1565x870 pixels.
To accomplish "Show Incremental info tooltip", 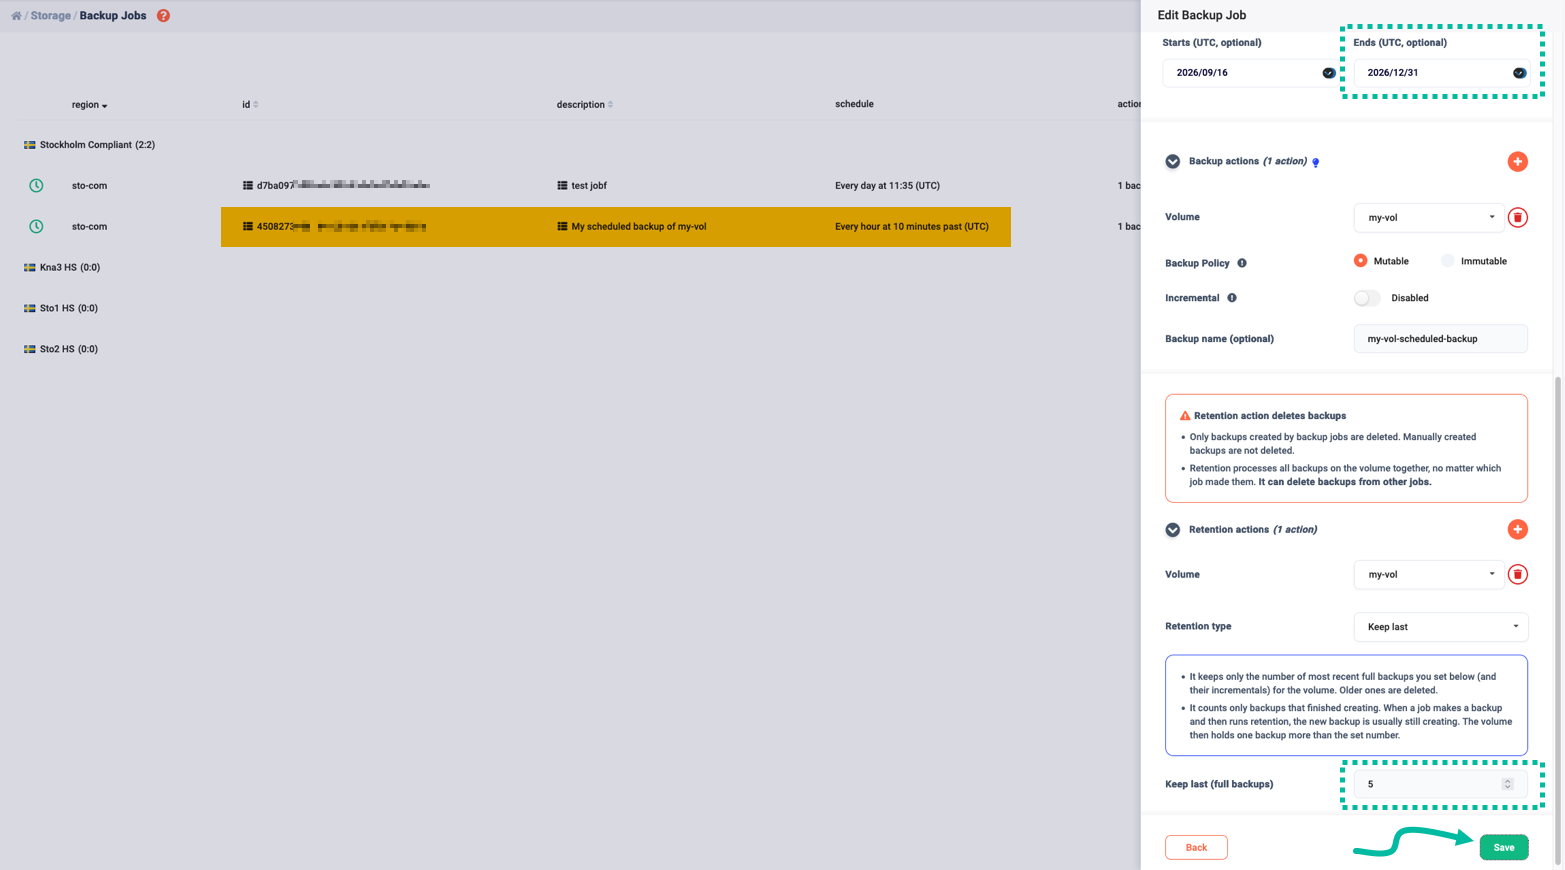I will [x=1232, y=298].
